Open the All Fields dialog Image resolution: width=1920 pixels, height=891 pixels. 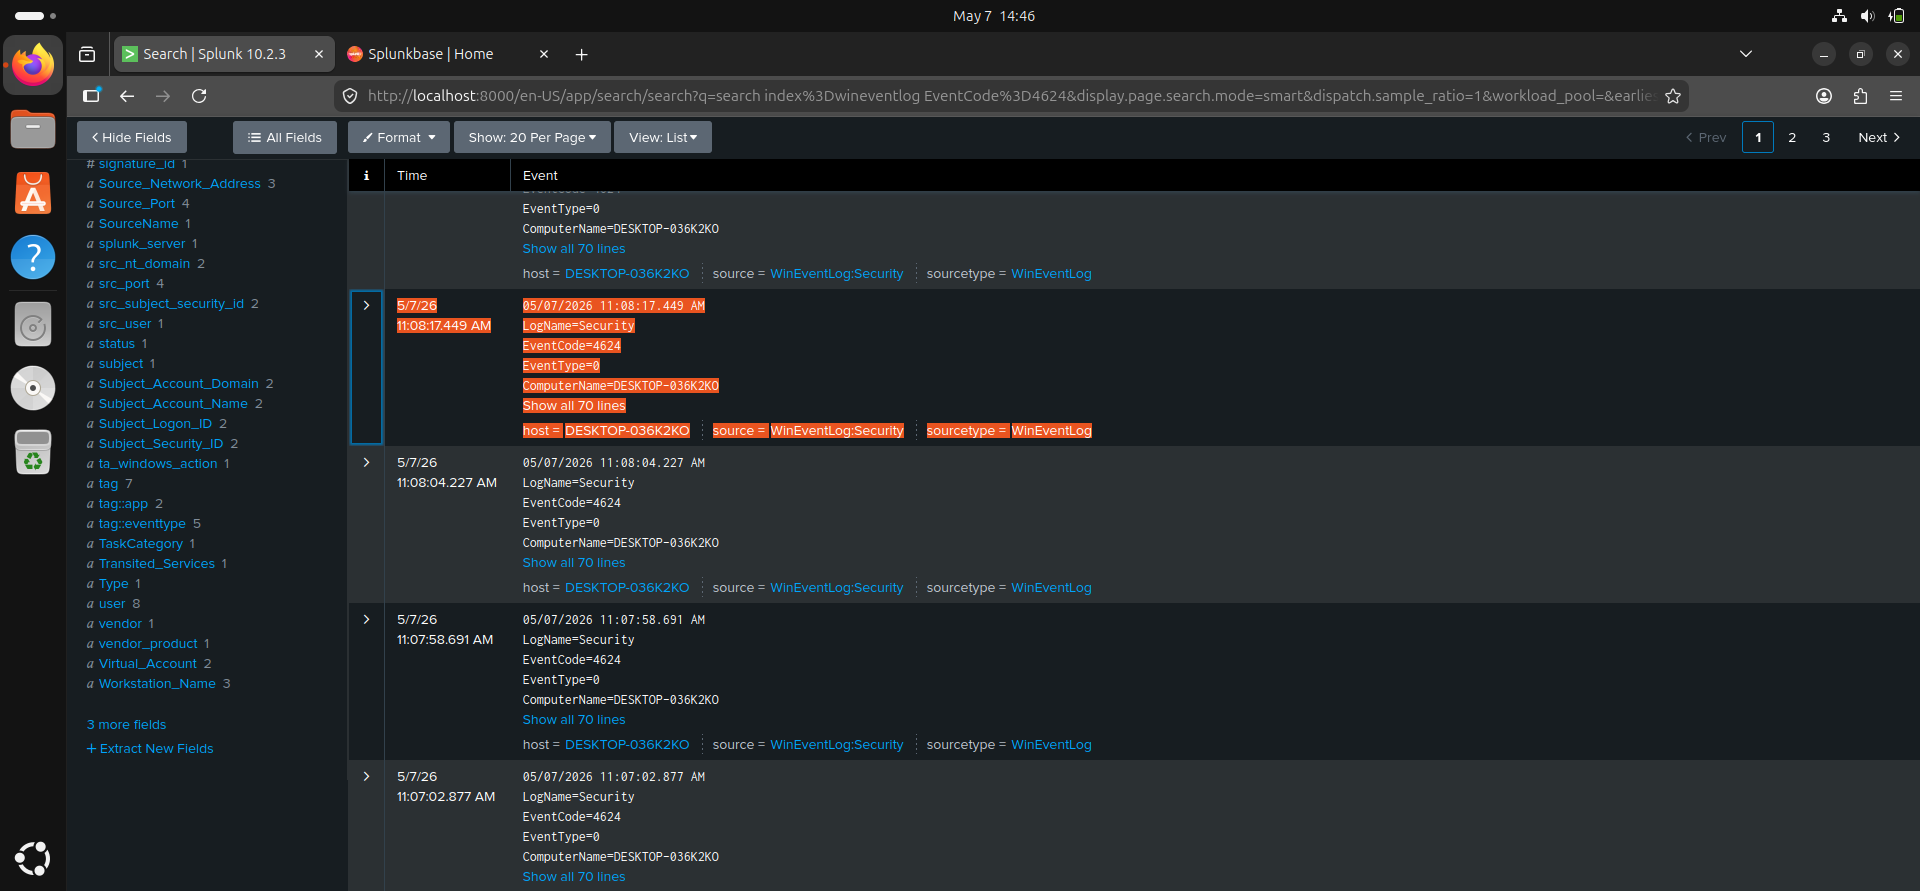pos(285,137)
